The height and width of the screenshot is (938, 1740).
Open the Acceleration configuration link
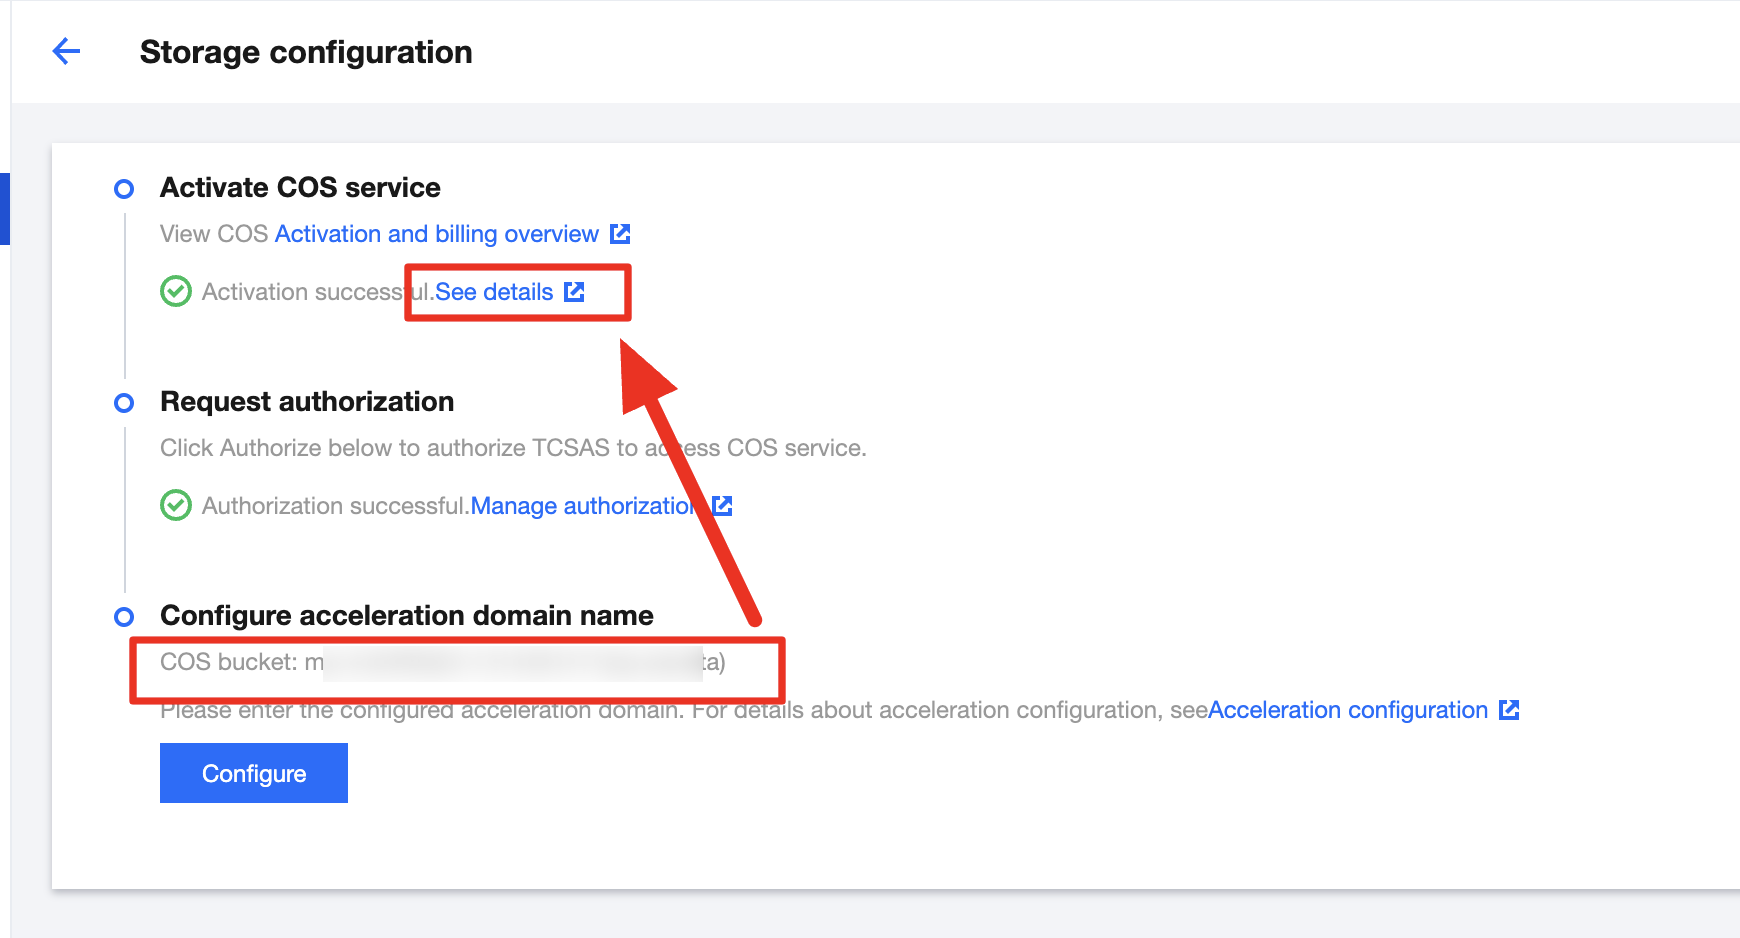(x=1347, y=710)
